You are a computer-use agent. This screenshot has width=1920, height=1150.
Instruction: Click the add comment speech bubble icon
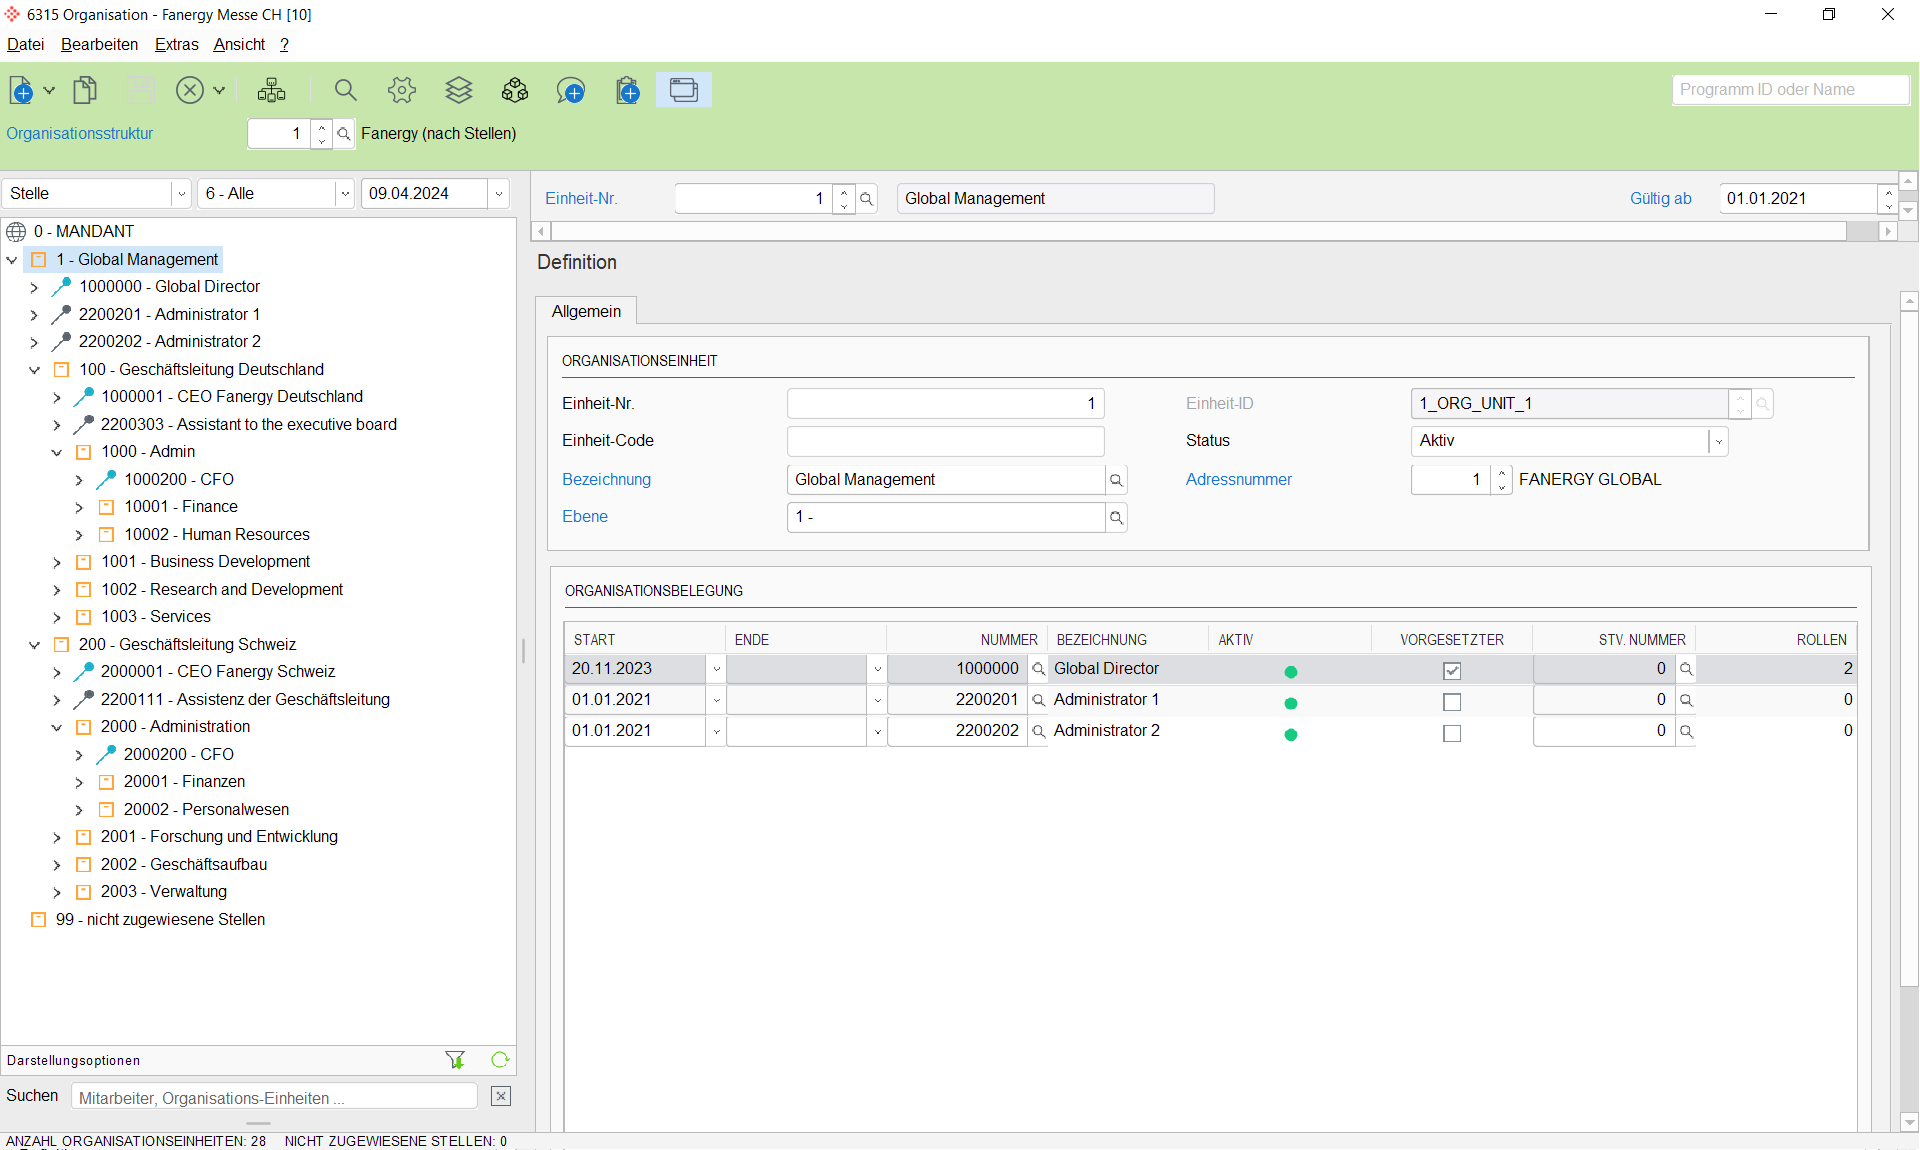pos(571,91)
